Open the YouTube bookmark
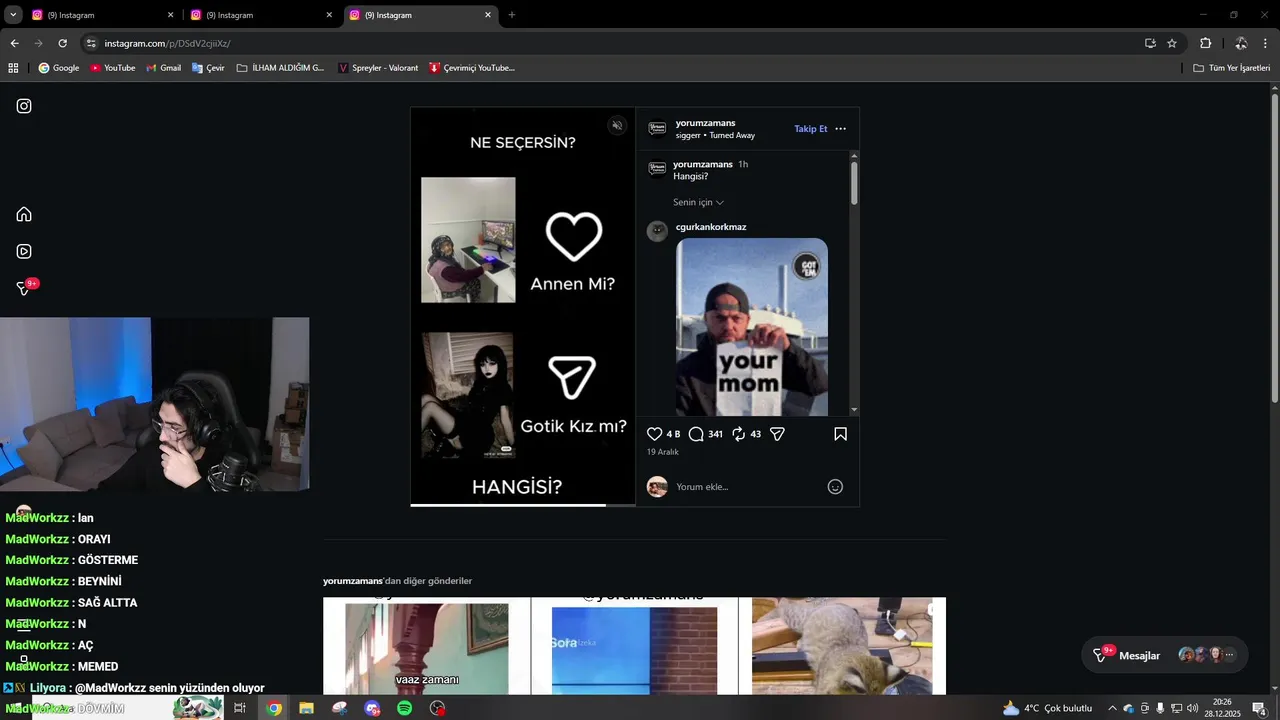The width and height of the screenshot is (1280, 720). [x=113, y=68]
